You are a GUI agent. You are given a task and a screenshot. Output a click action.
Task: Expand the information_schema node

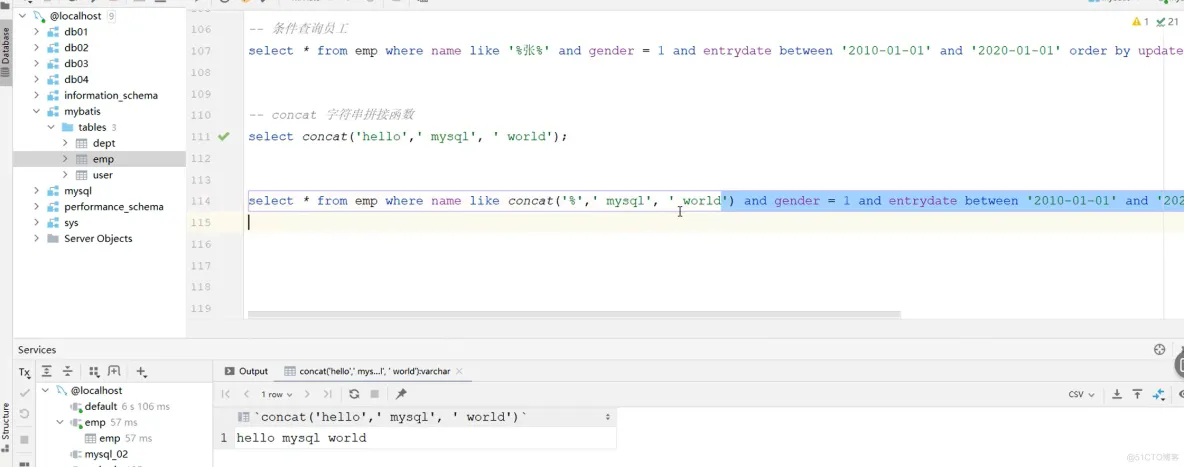coord(36,95)
